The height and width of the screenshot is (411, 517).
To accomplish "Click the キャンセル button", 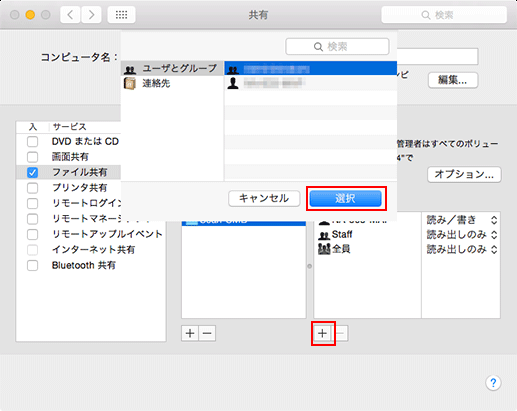I will pos(264,199).
